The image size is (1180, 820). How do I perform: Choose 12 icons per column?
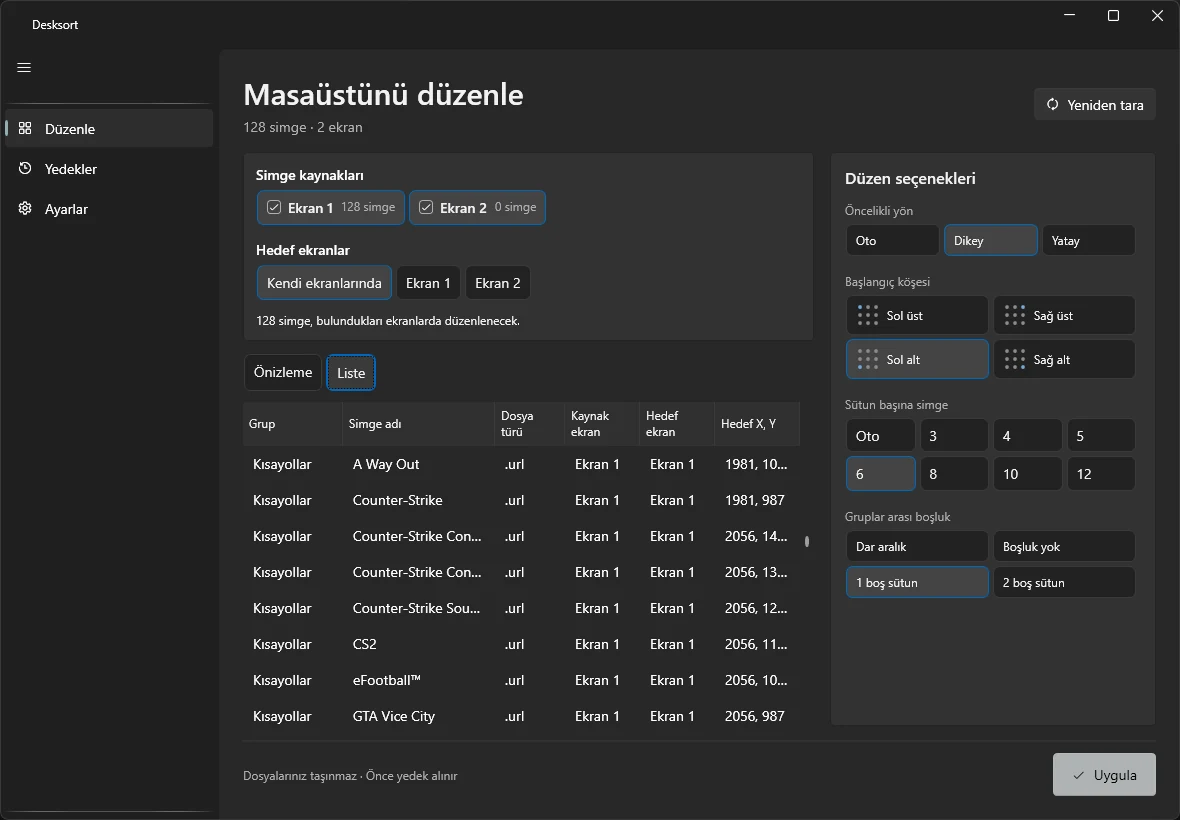tap(1101, 474)
